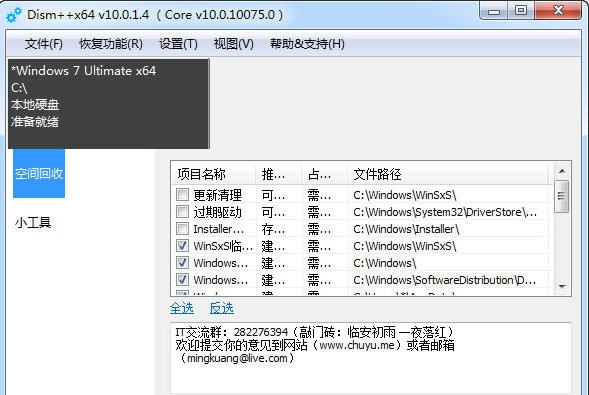Click the mingkuang@live.com email text
The height and width of the screenshot is (395, 589).
[x=237, y=358]
